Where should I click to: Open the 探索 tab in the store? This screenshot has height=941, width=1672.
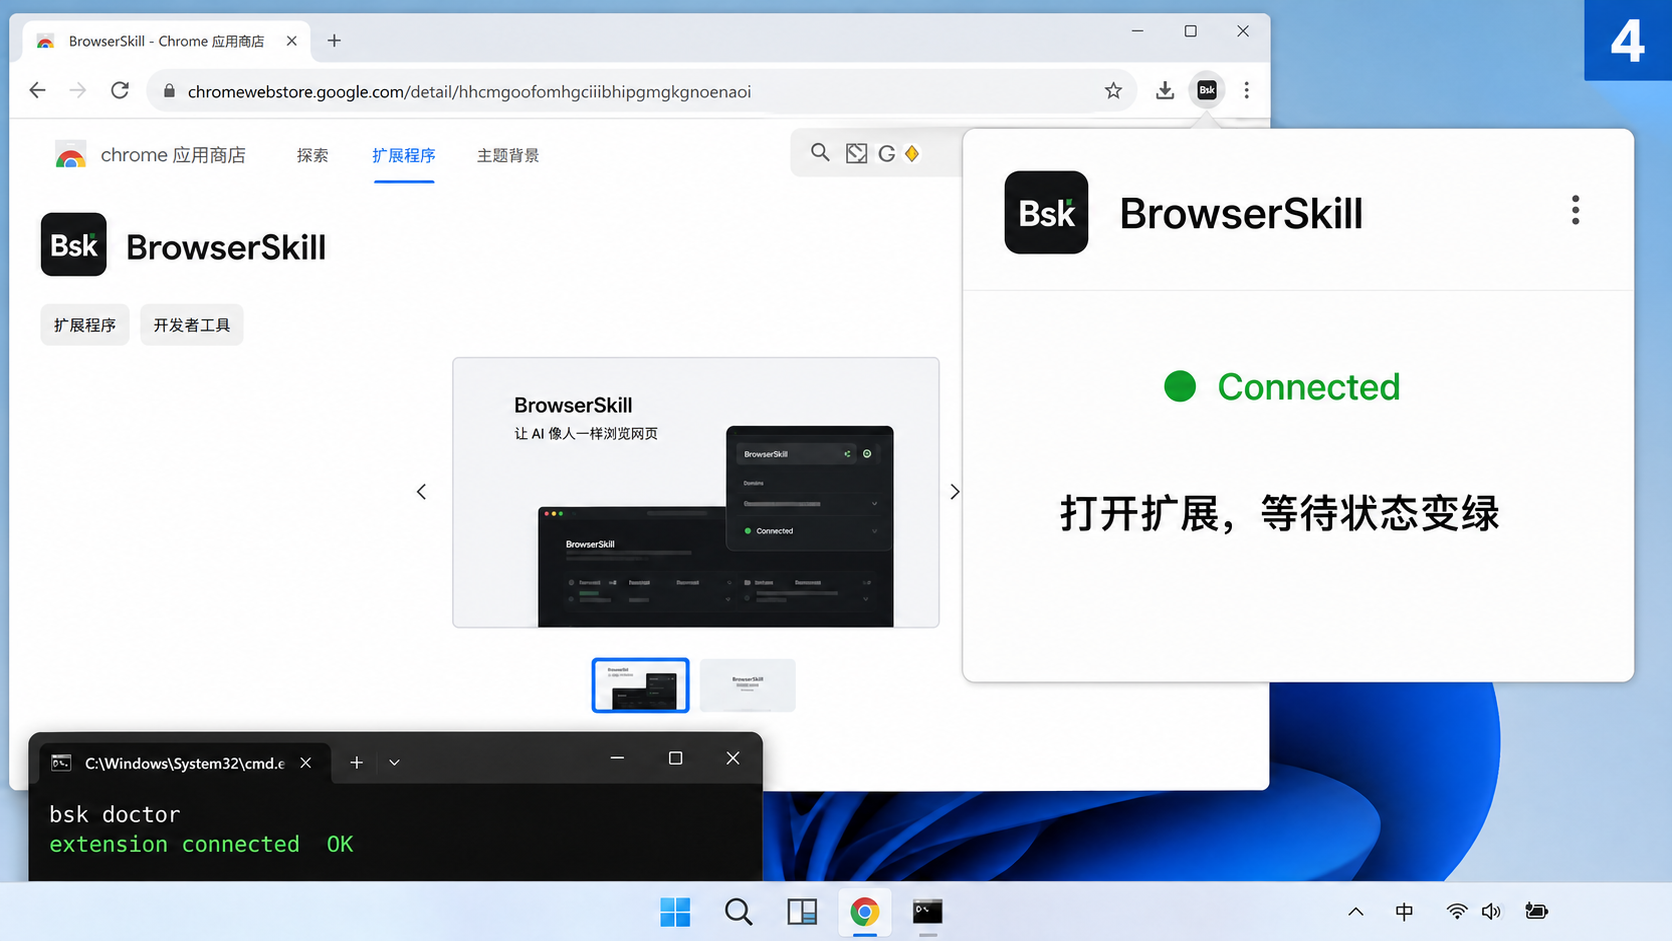point(312,156)
